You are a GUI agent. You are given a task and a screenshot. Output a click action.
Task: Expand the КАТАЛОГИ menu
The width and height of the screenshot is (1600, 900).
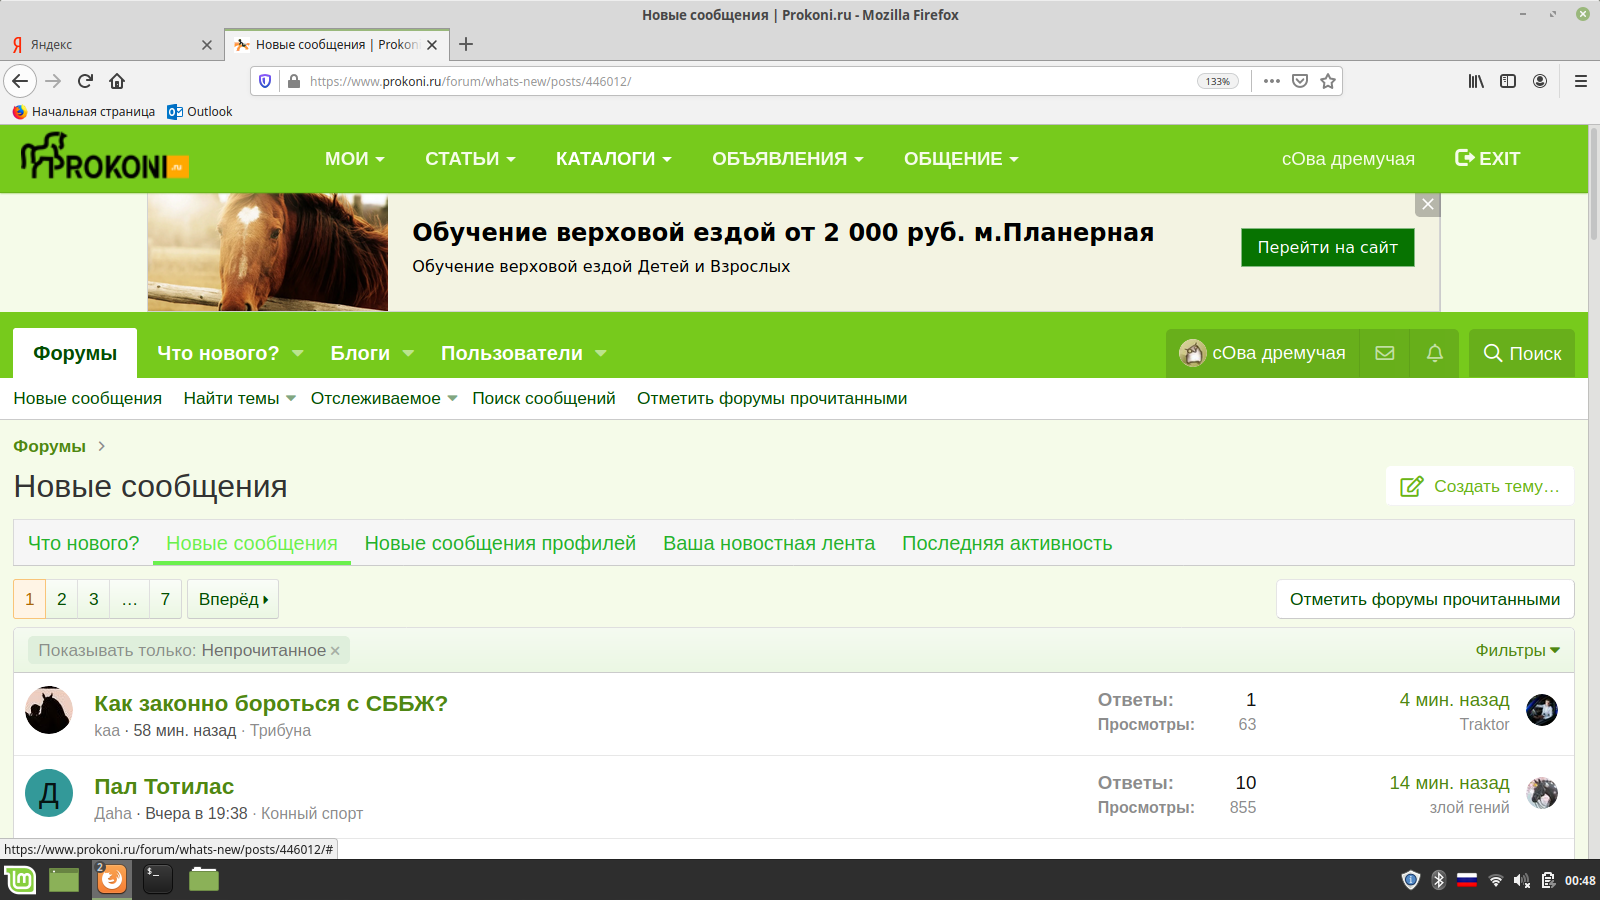pos(613,159)
